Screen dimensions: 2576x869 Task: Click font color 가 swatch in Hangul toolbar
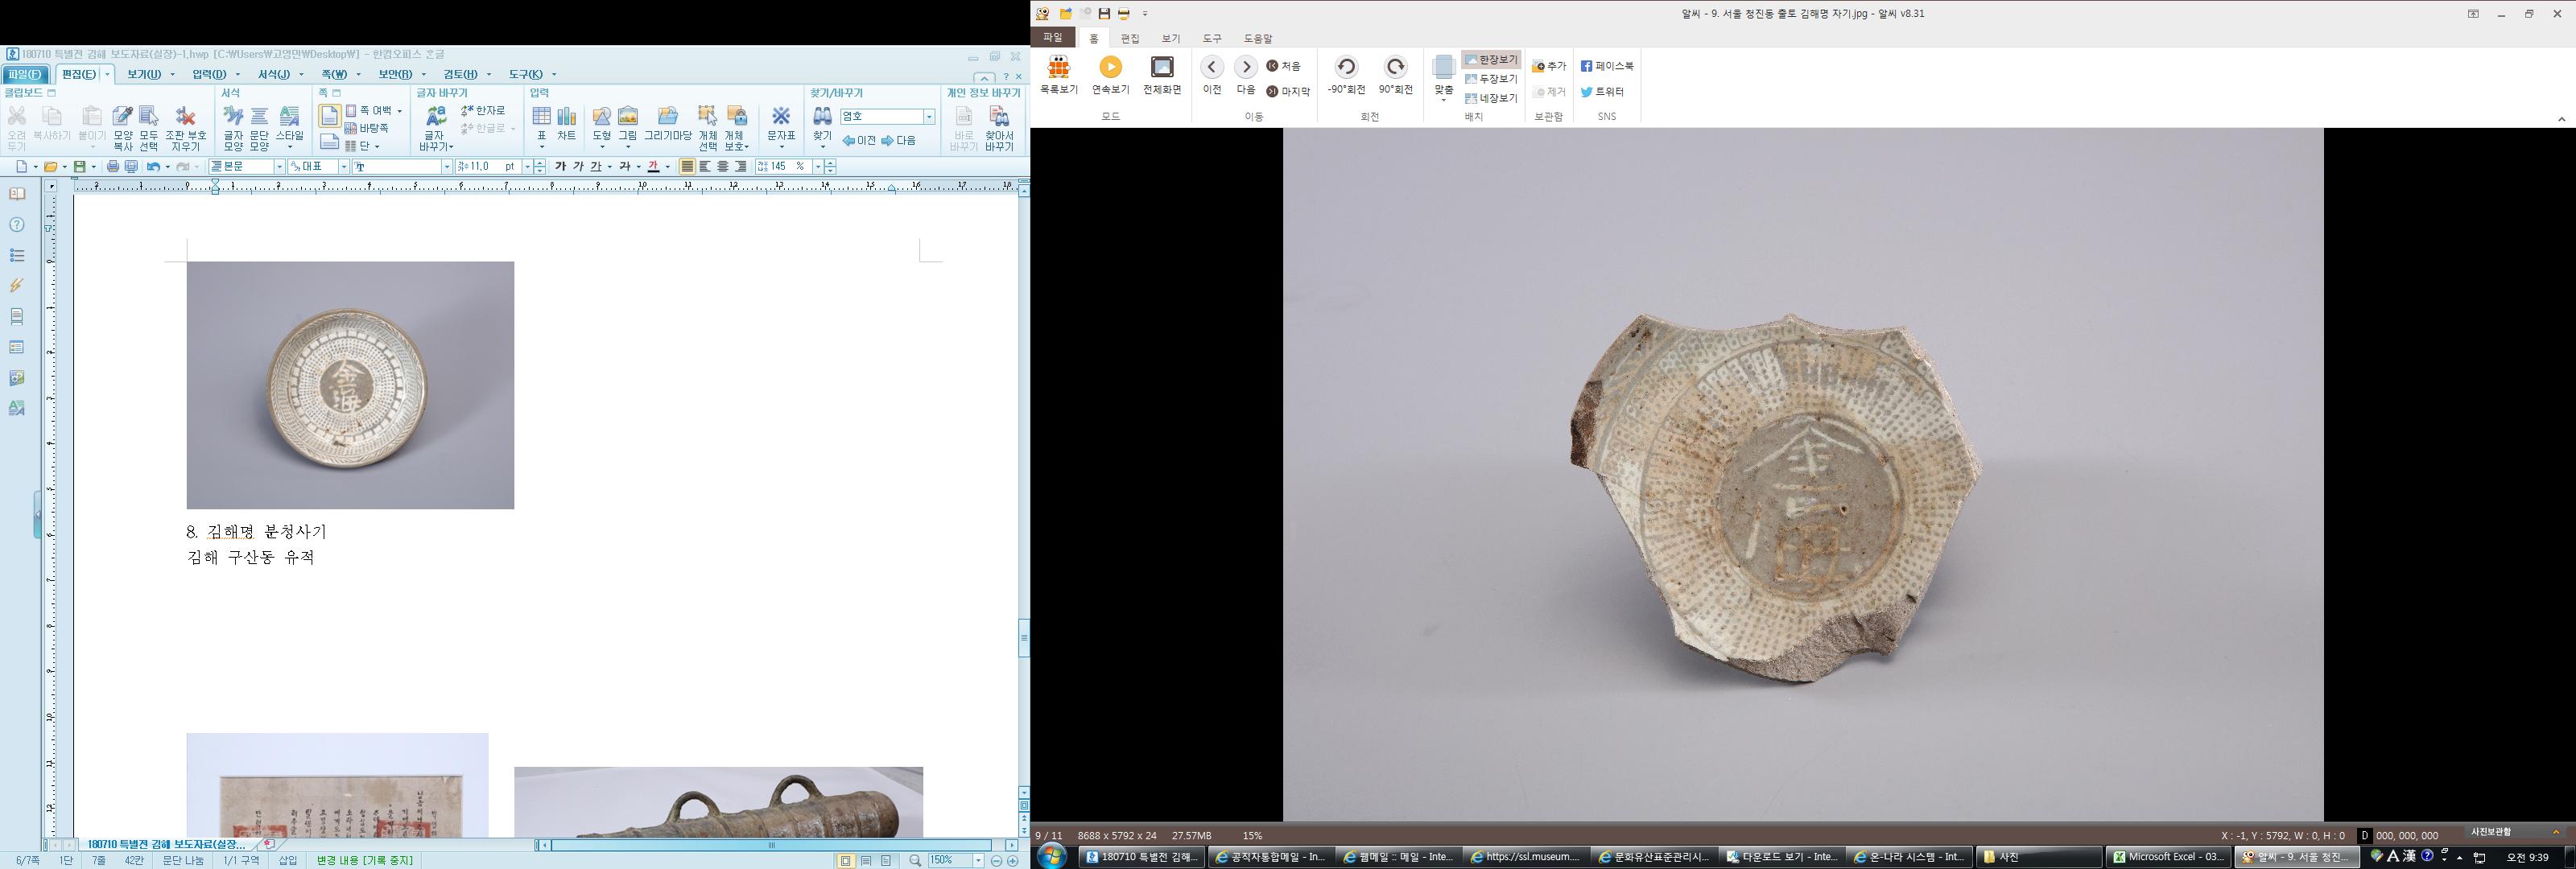(653, 167)
